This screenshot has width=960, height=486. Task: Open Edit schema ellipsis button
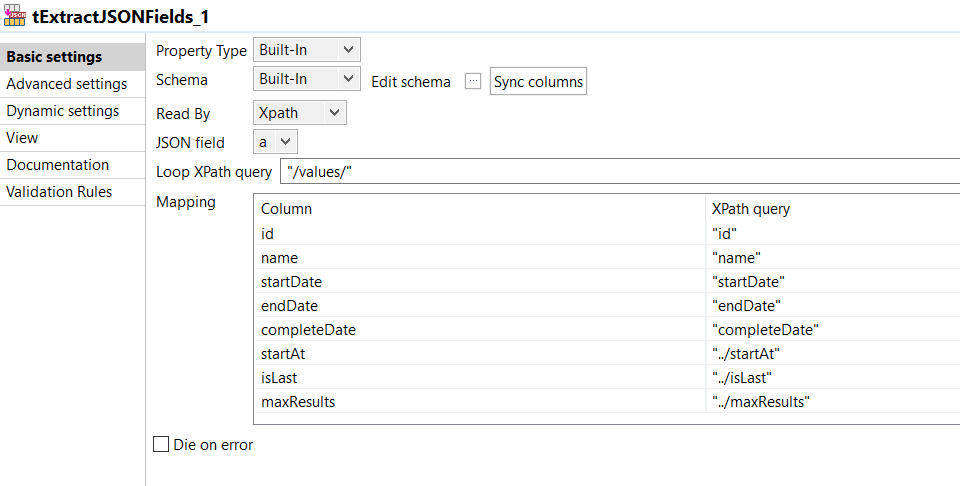[x=473, y=82]
